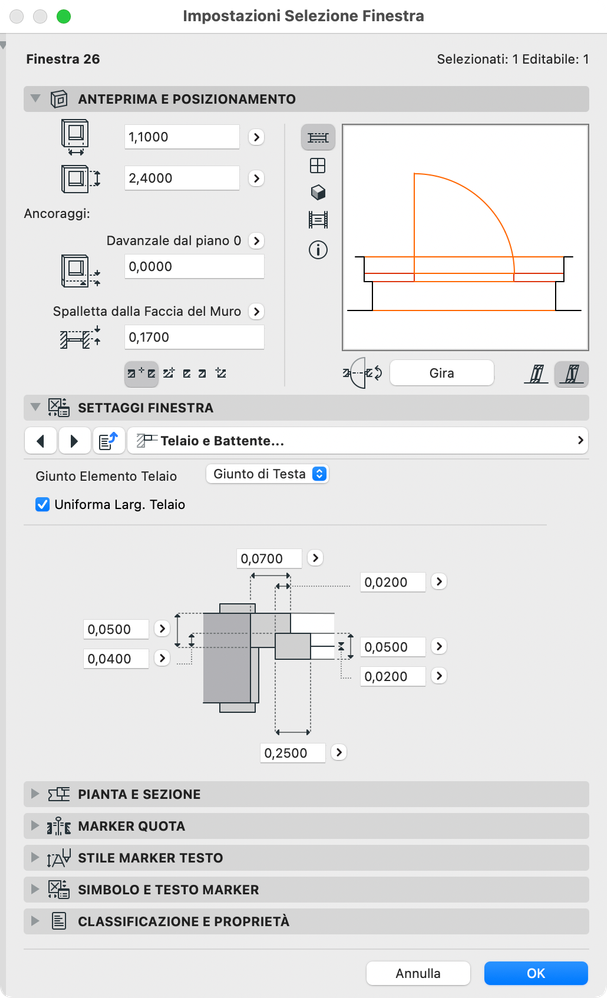Click arrow button next to 0,2500 field

338,752
